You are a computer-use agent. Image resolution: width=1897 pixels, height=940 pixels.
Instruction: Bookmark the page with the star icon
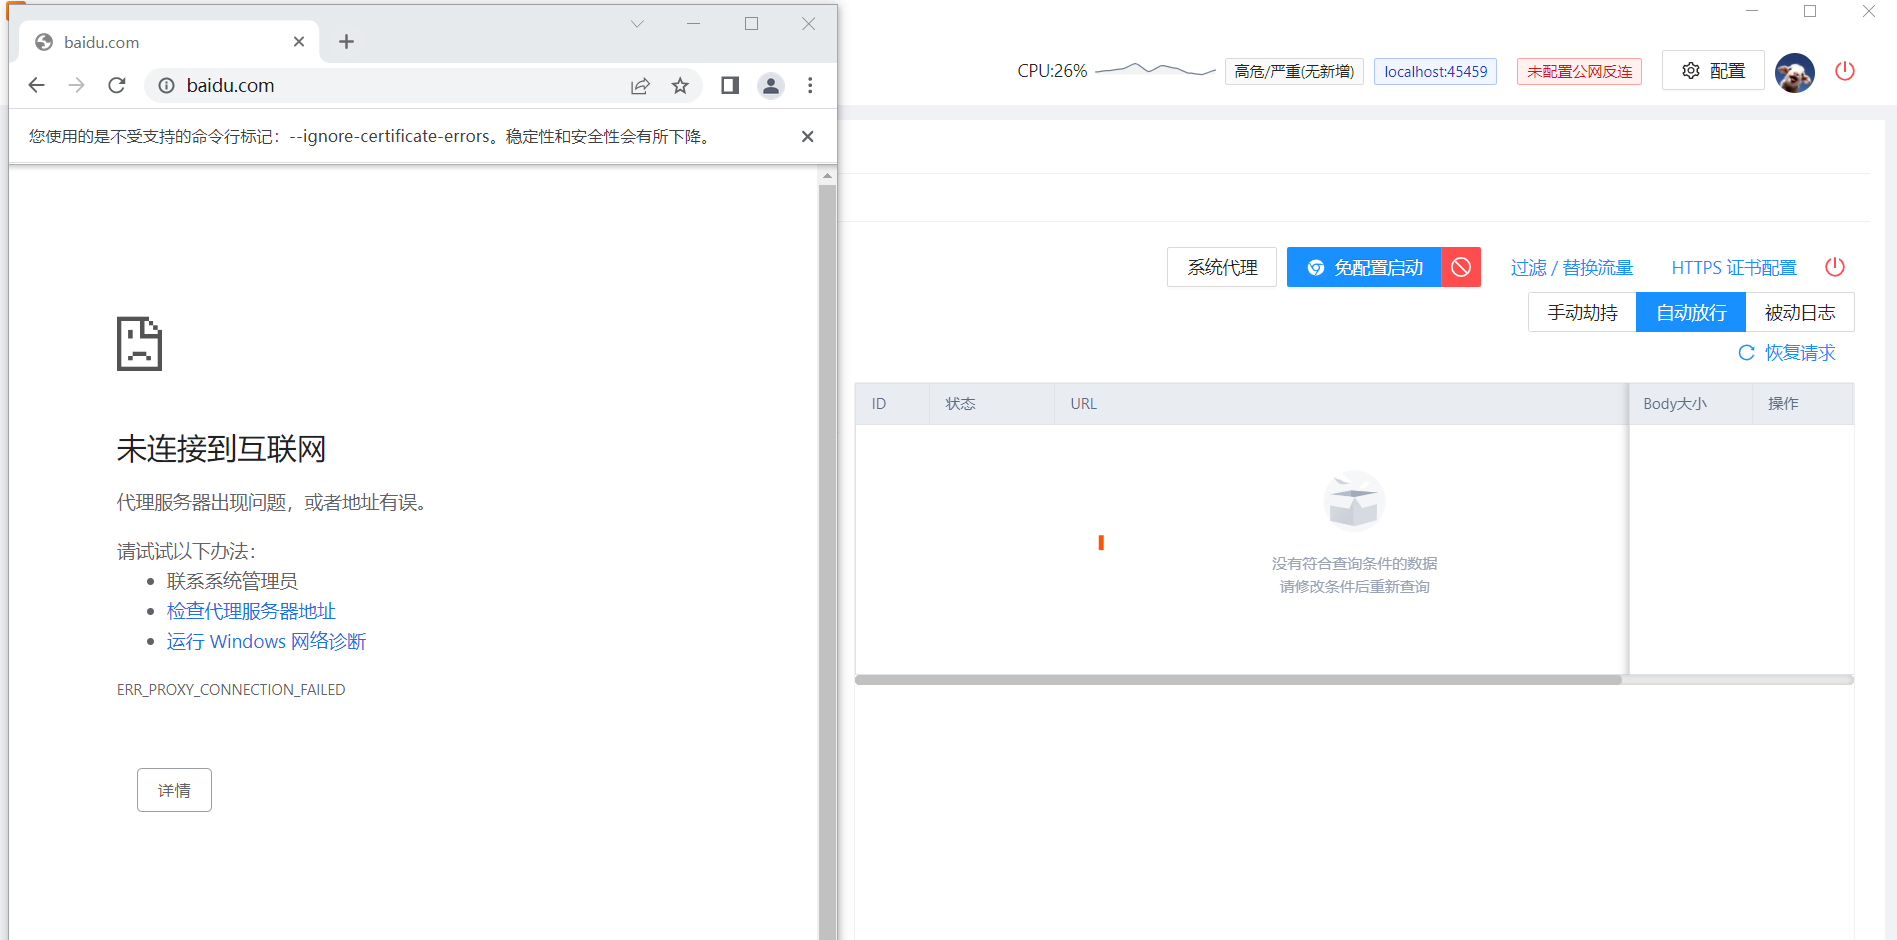681,85
